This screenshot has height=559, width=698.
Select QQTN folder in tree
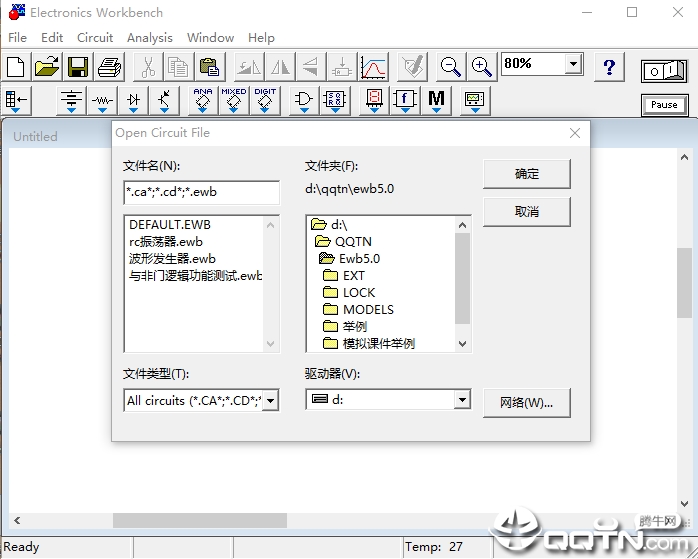point(343,242)
